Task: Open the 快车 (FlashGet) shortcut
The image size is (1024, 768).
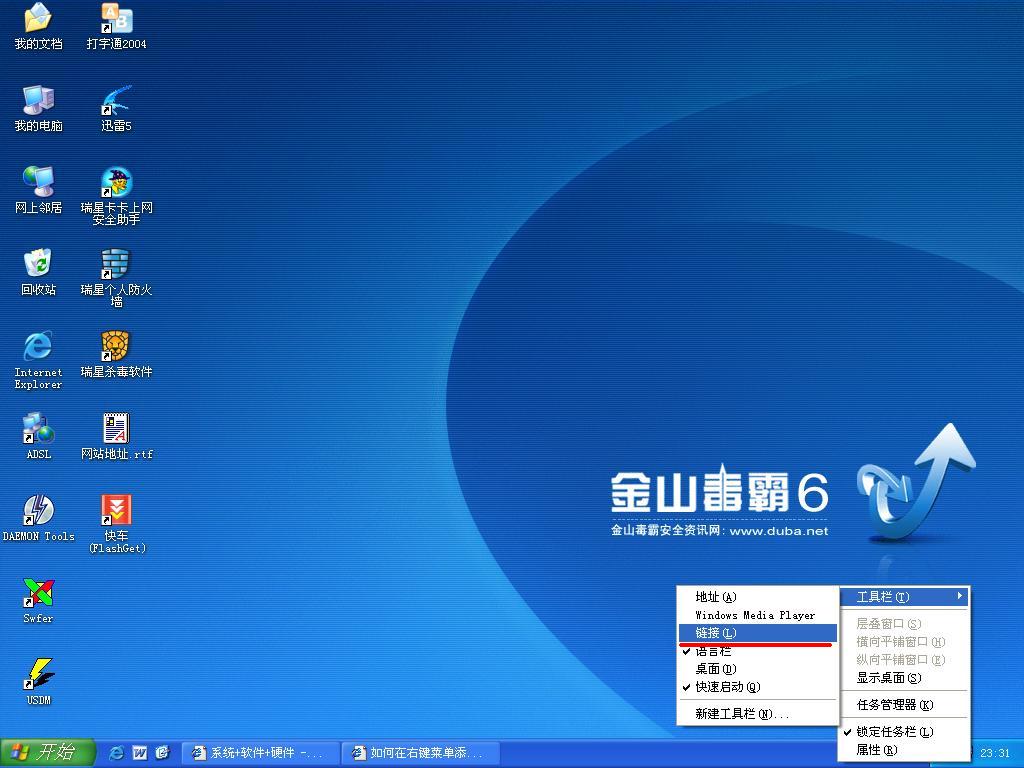Action: tap(116, 512)
